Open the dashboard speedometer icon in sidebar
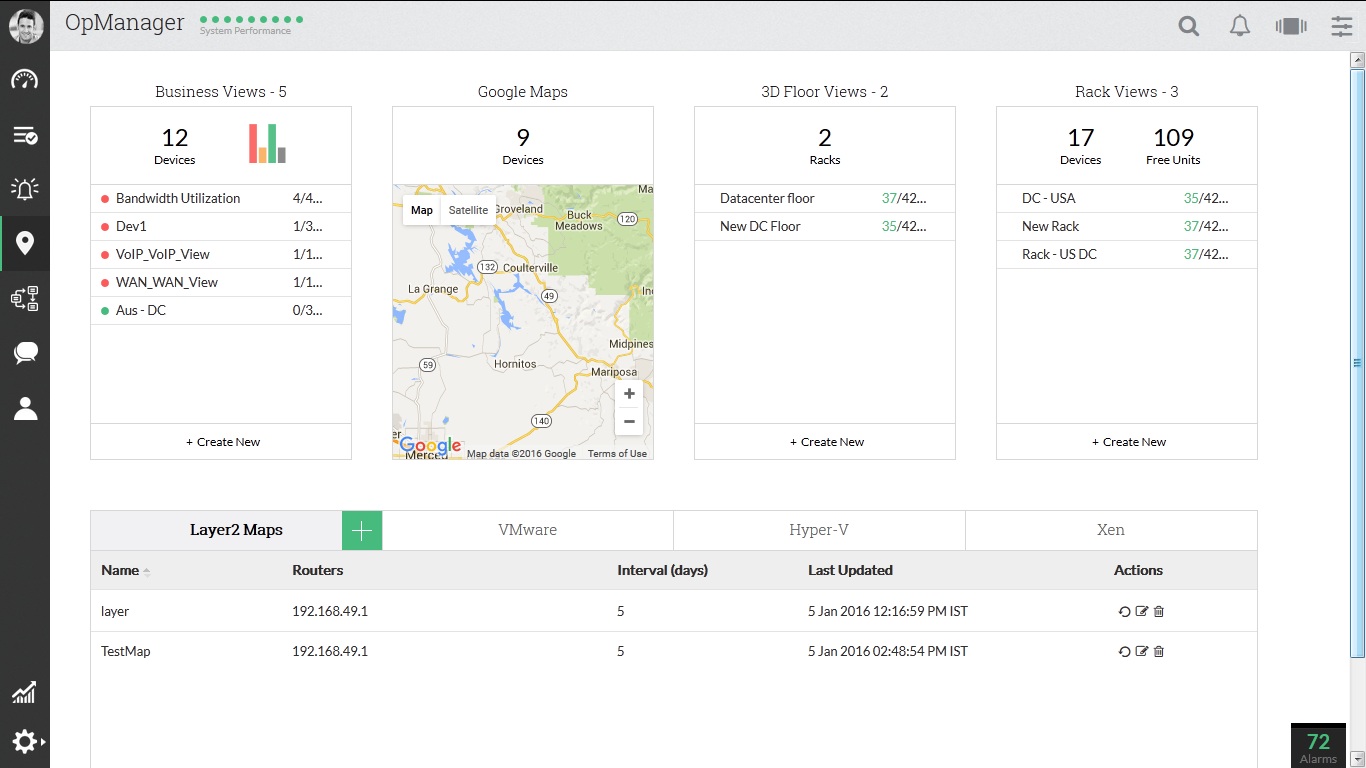The width and height of the screenshot is (1366, 768). coord(25,80)
